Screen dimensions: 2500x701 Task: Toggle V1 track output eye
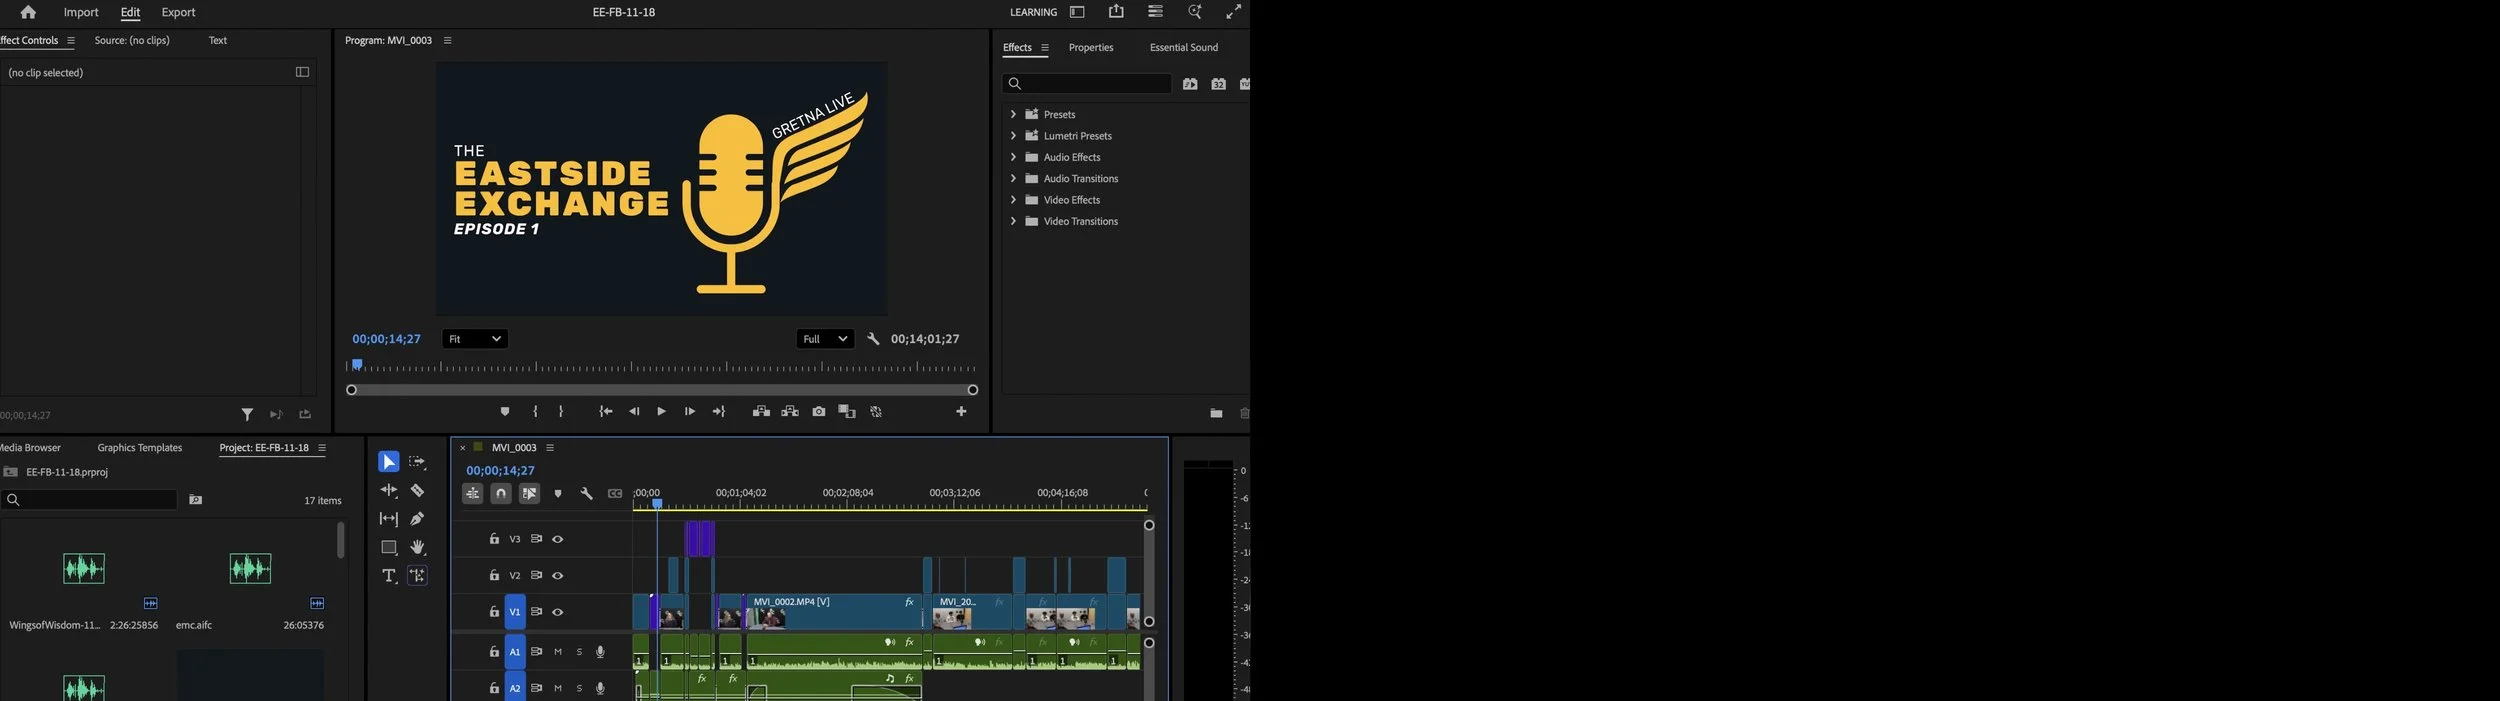pos(558,612)
